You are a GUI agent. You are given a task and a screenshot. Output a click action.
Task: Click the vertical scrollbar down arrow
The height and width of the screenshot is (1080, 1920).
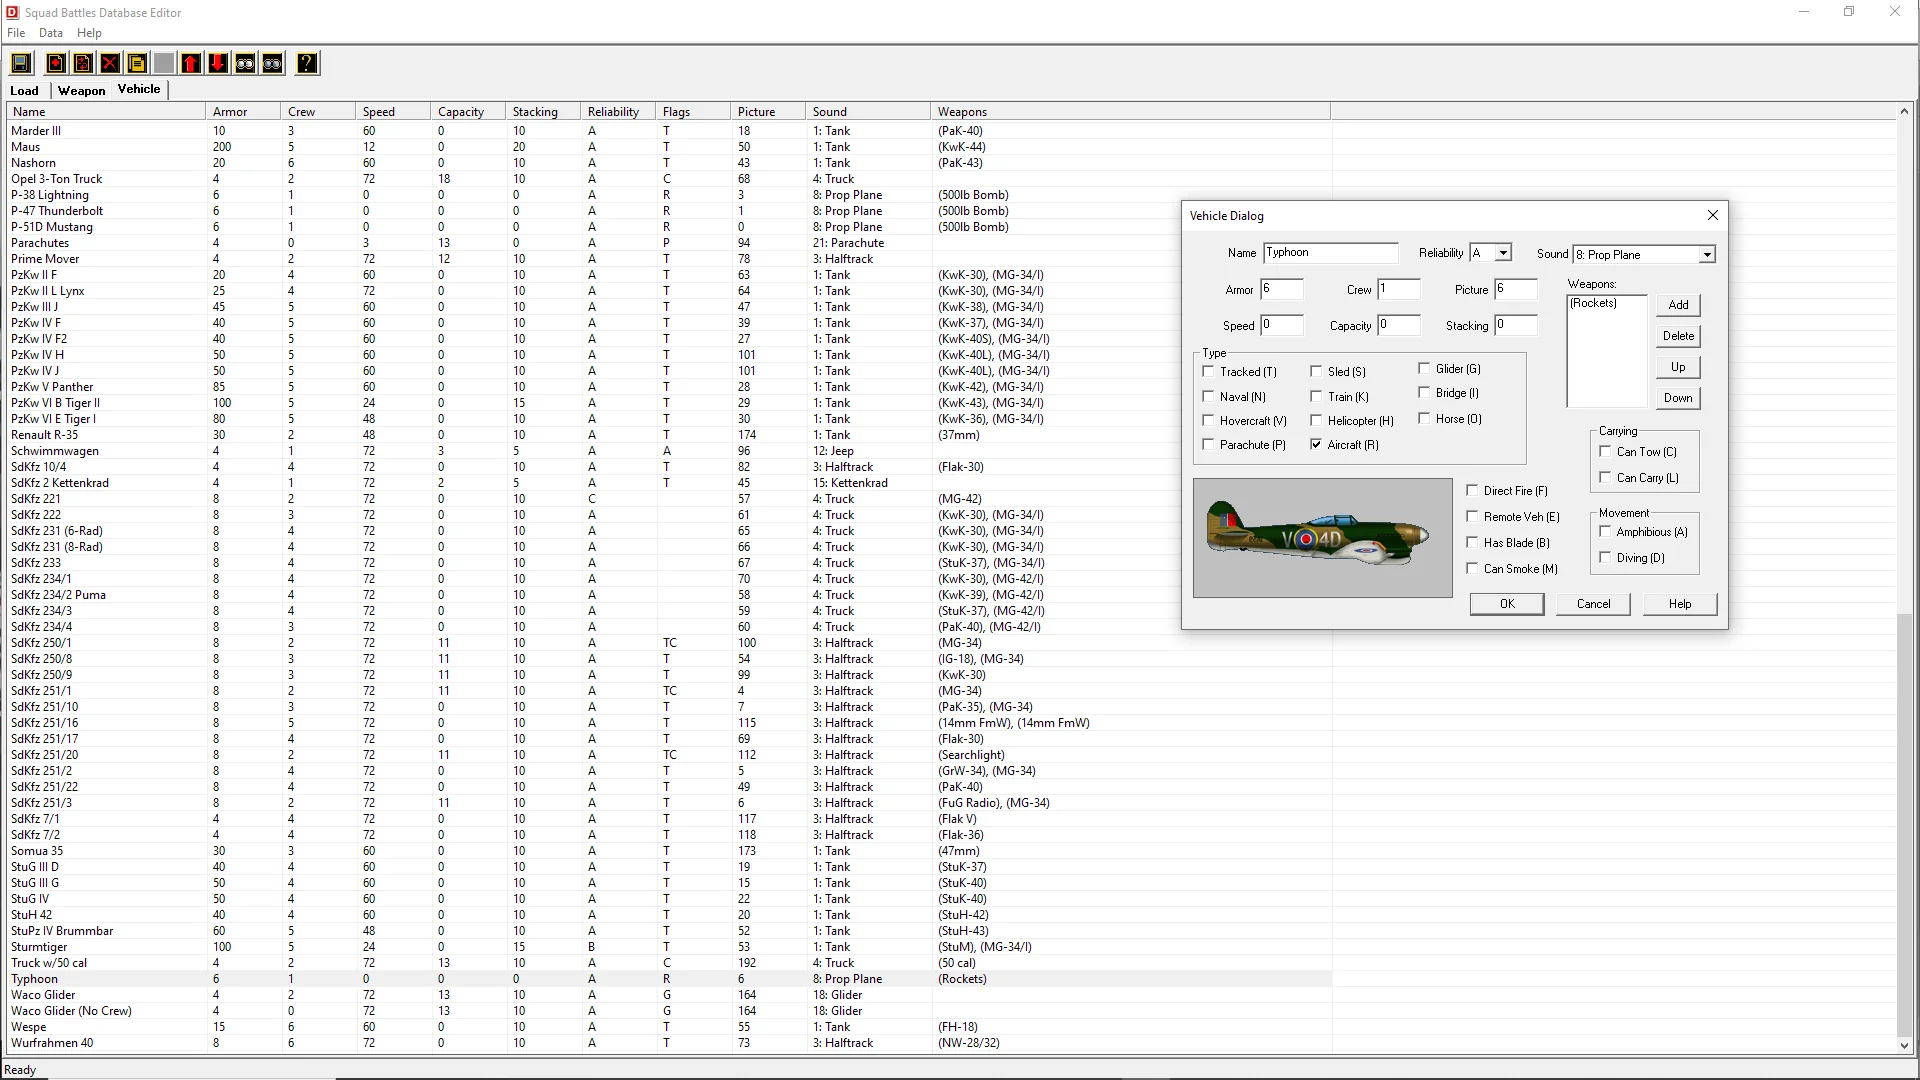point(1904,1046)
